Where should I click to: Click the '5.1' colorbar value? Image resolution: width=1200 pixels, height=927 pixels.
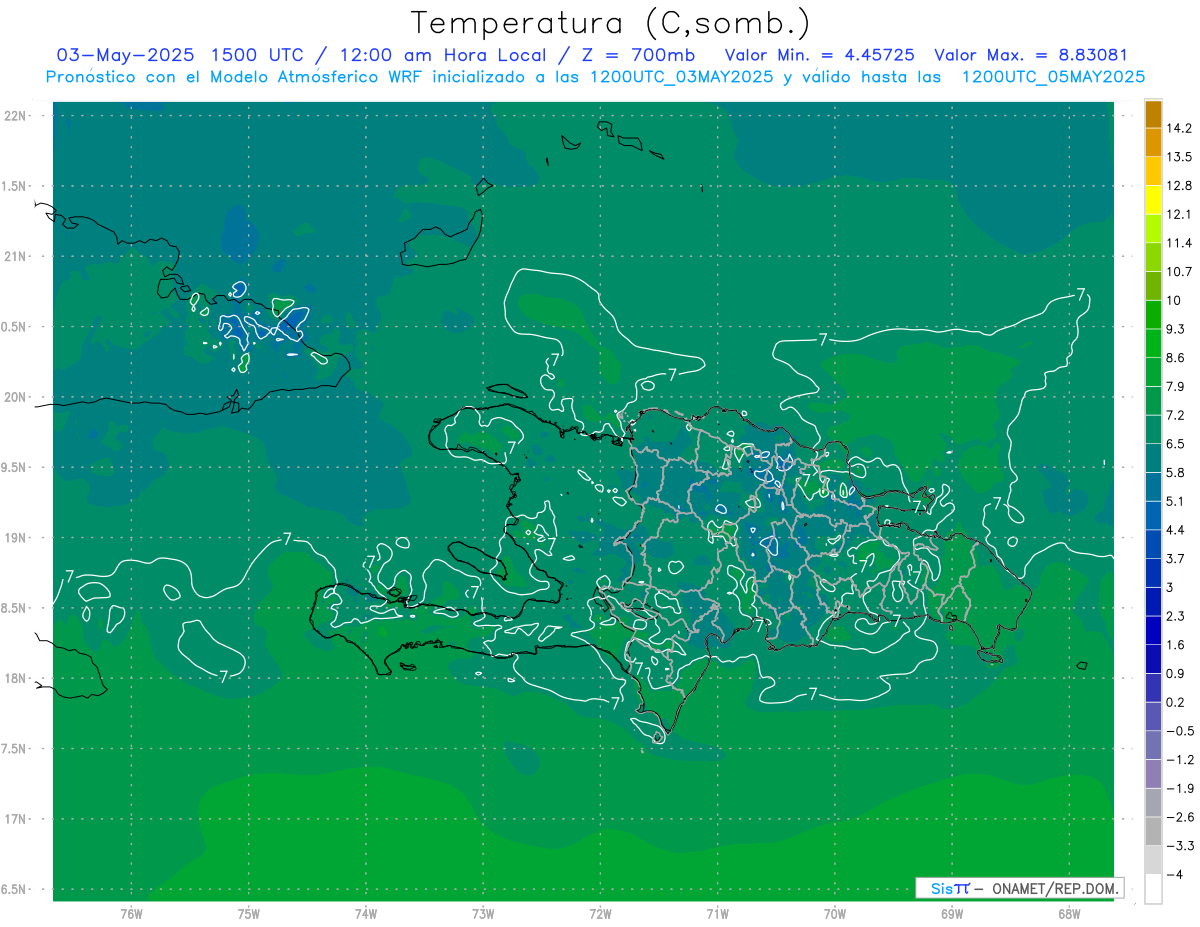pyautogui.click(x=1176, y=501)
